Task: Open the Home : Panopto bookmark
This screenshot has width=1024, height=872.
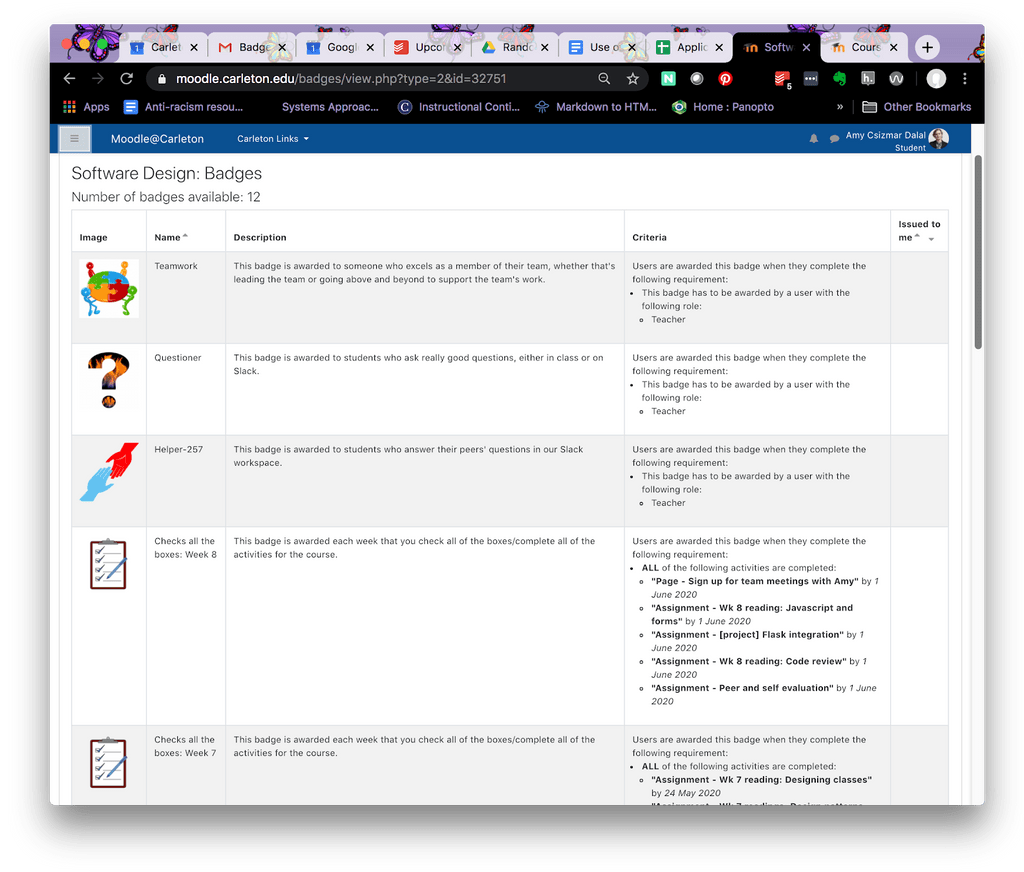Action: click(723, 106)
